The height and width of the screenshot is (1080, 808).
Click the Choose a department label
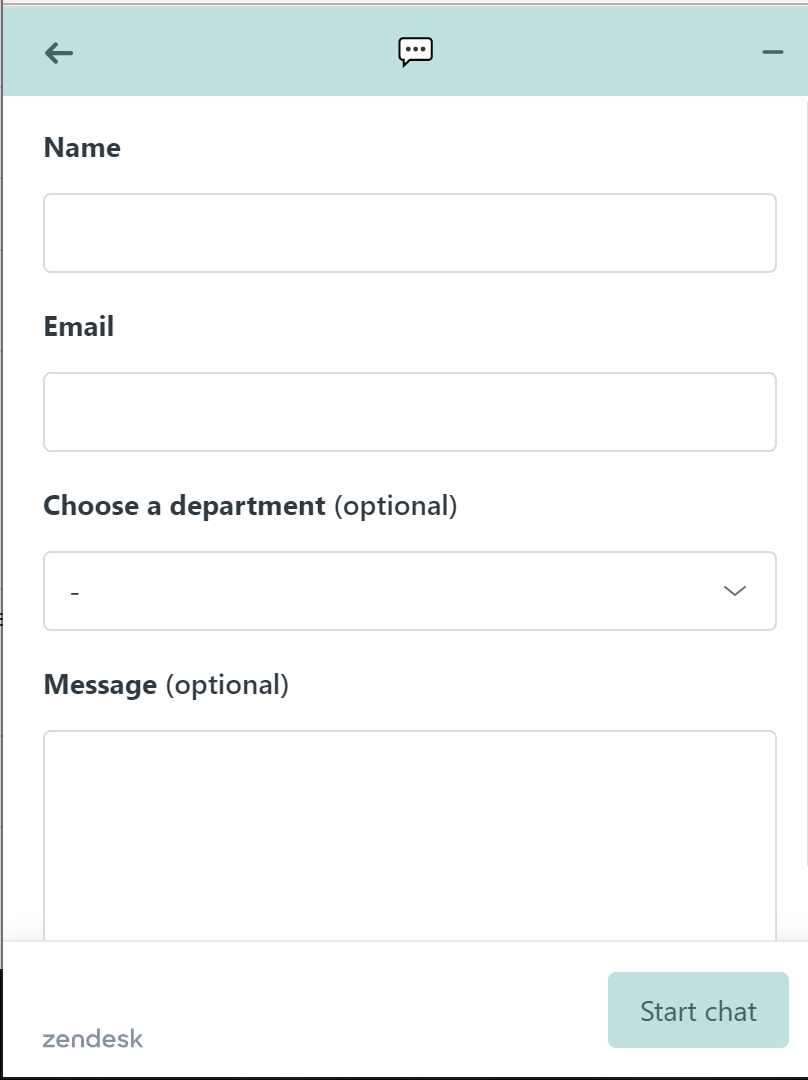pos(185,506)
